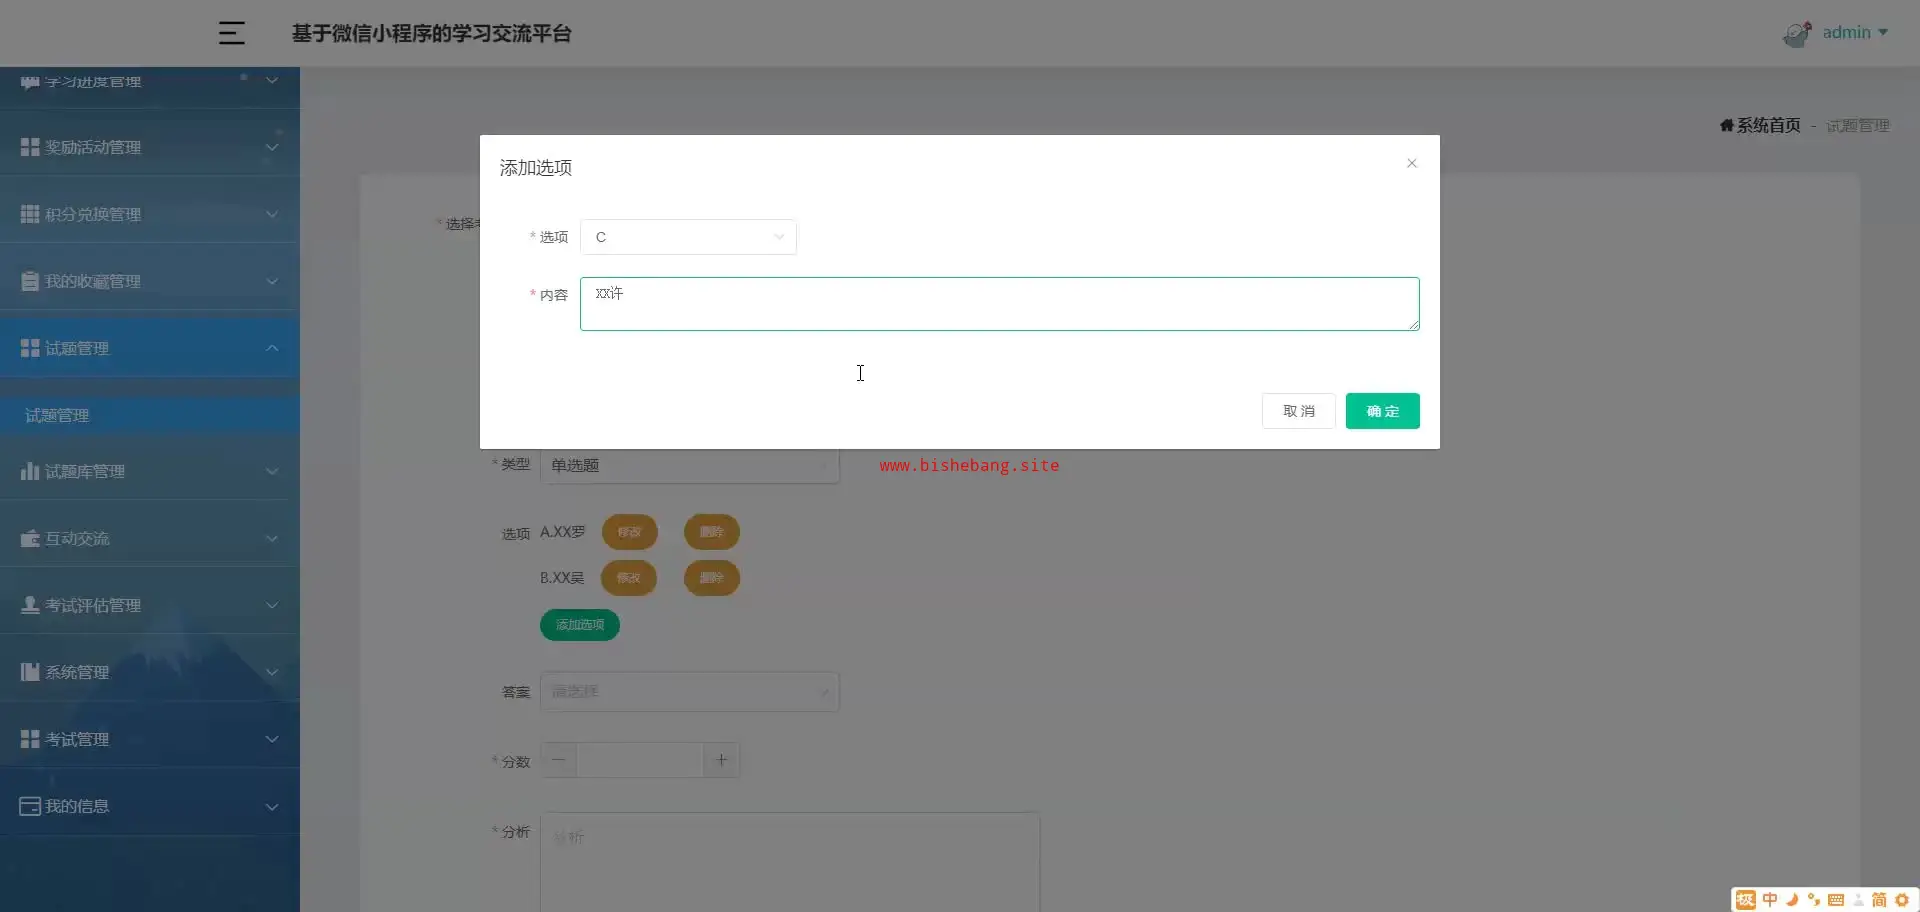The width and height of the screenshot is (1920, 912).
Task: Open the 我的信息 menu label
Action: tap(77, 806)
